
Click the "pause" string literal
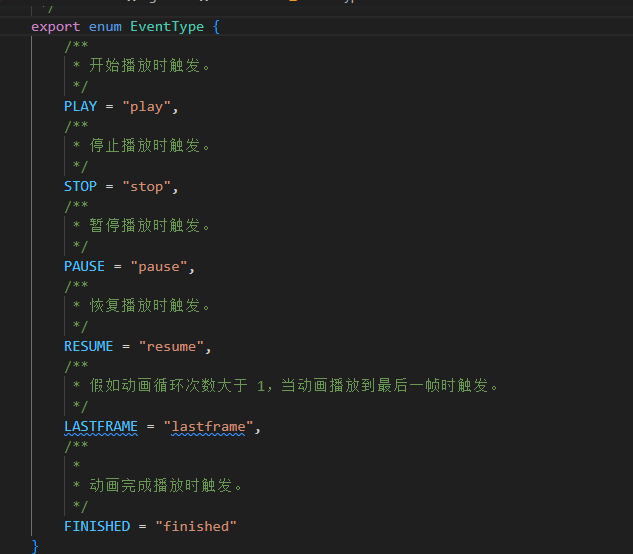pos(159,267)
